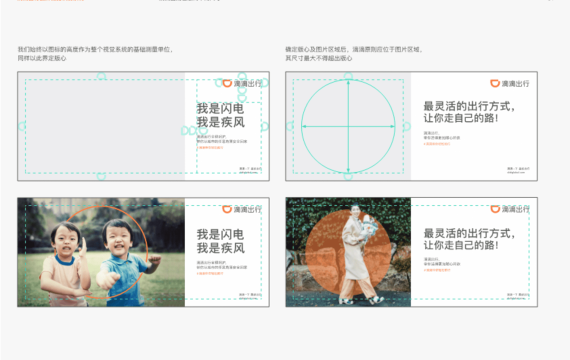Viewport: 570px width, 360px height.
Task: Click the orange tagline on the two-boys banner
Action: tap(210, 273)
